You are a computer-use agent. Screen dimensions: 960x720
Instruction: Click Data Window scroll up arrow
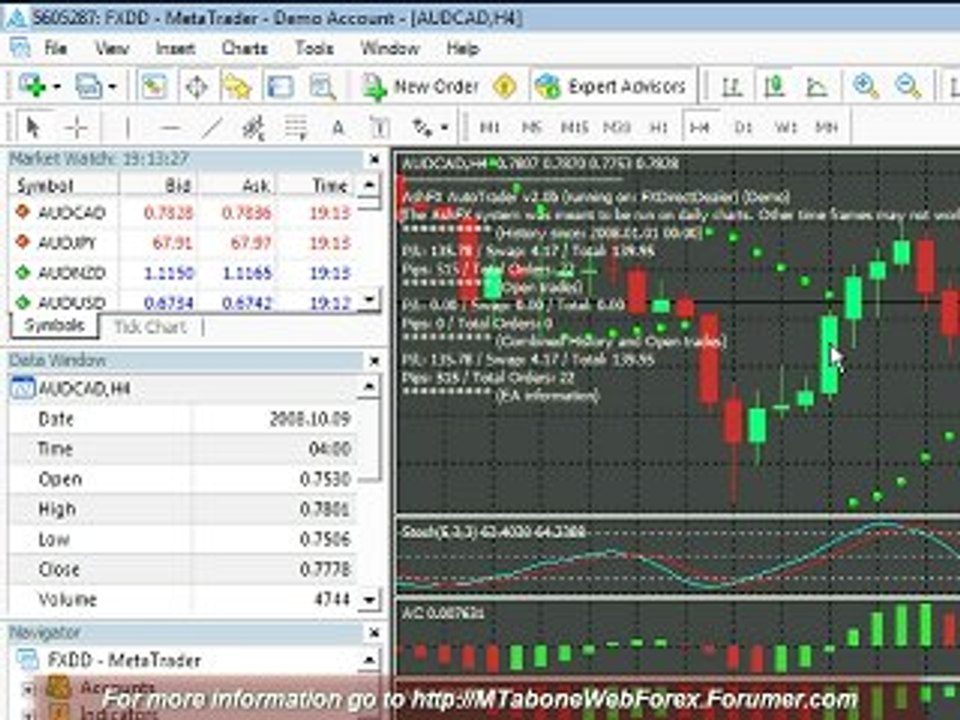point(369,387)
